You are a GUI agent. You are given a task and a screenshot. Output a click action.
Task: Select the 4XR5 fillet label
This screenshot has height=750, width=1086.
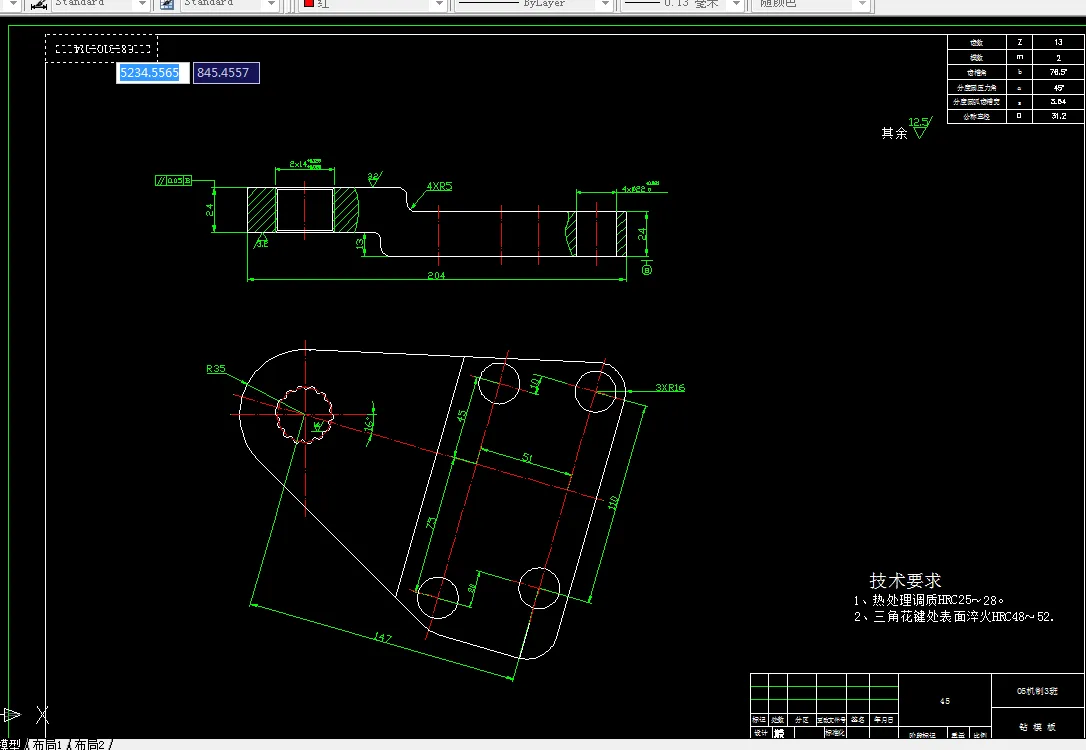(x=439, y=186)
